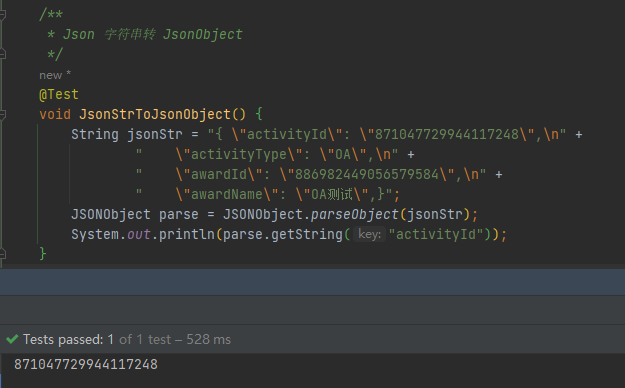Click the 'new *' author hint
The image size is (625, 388).
(55, 75)
